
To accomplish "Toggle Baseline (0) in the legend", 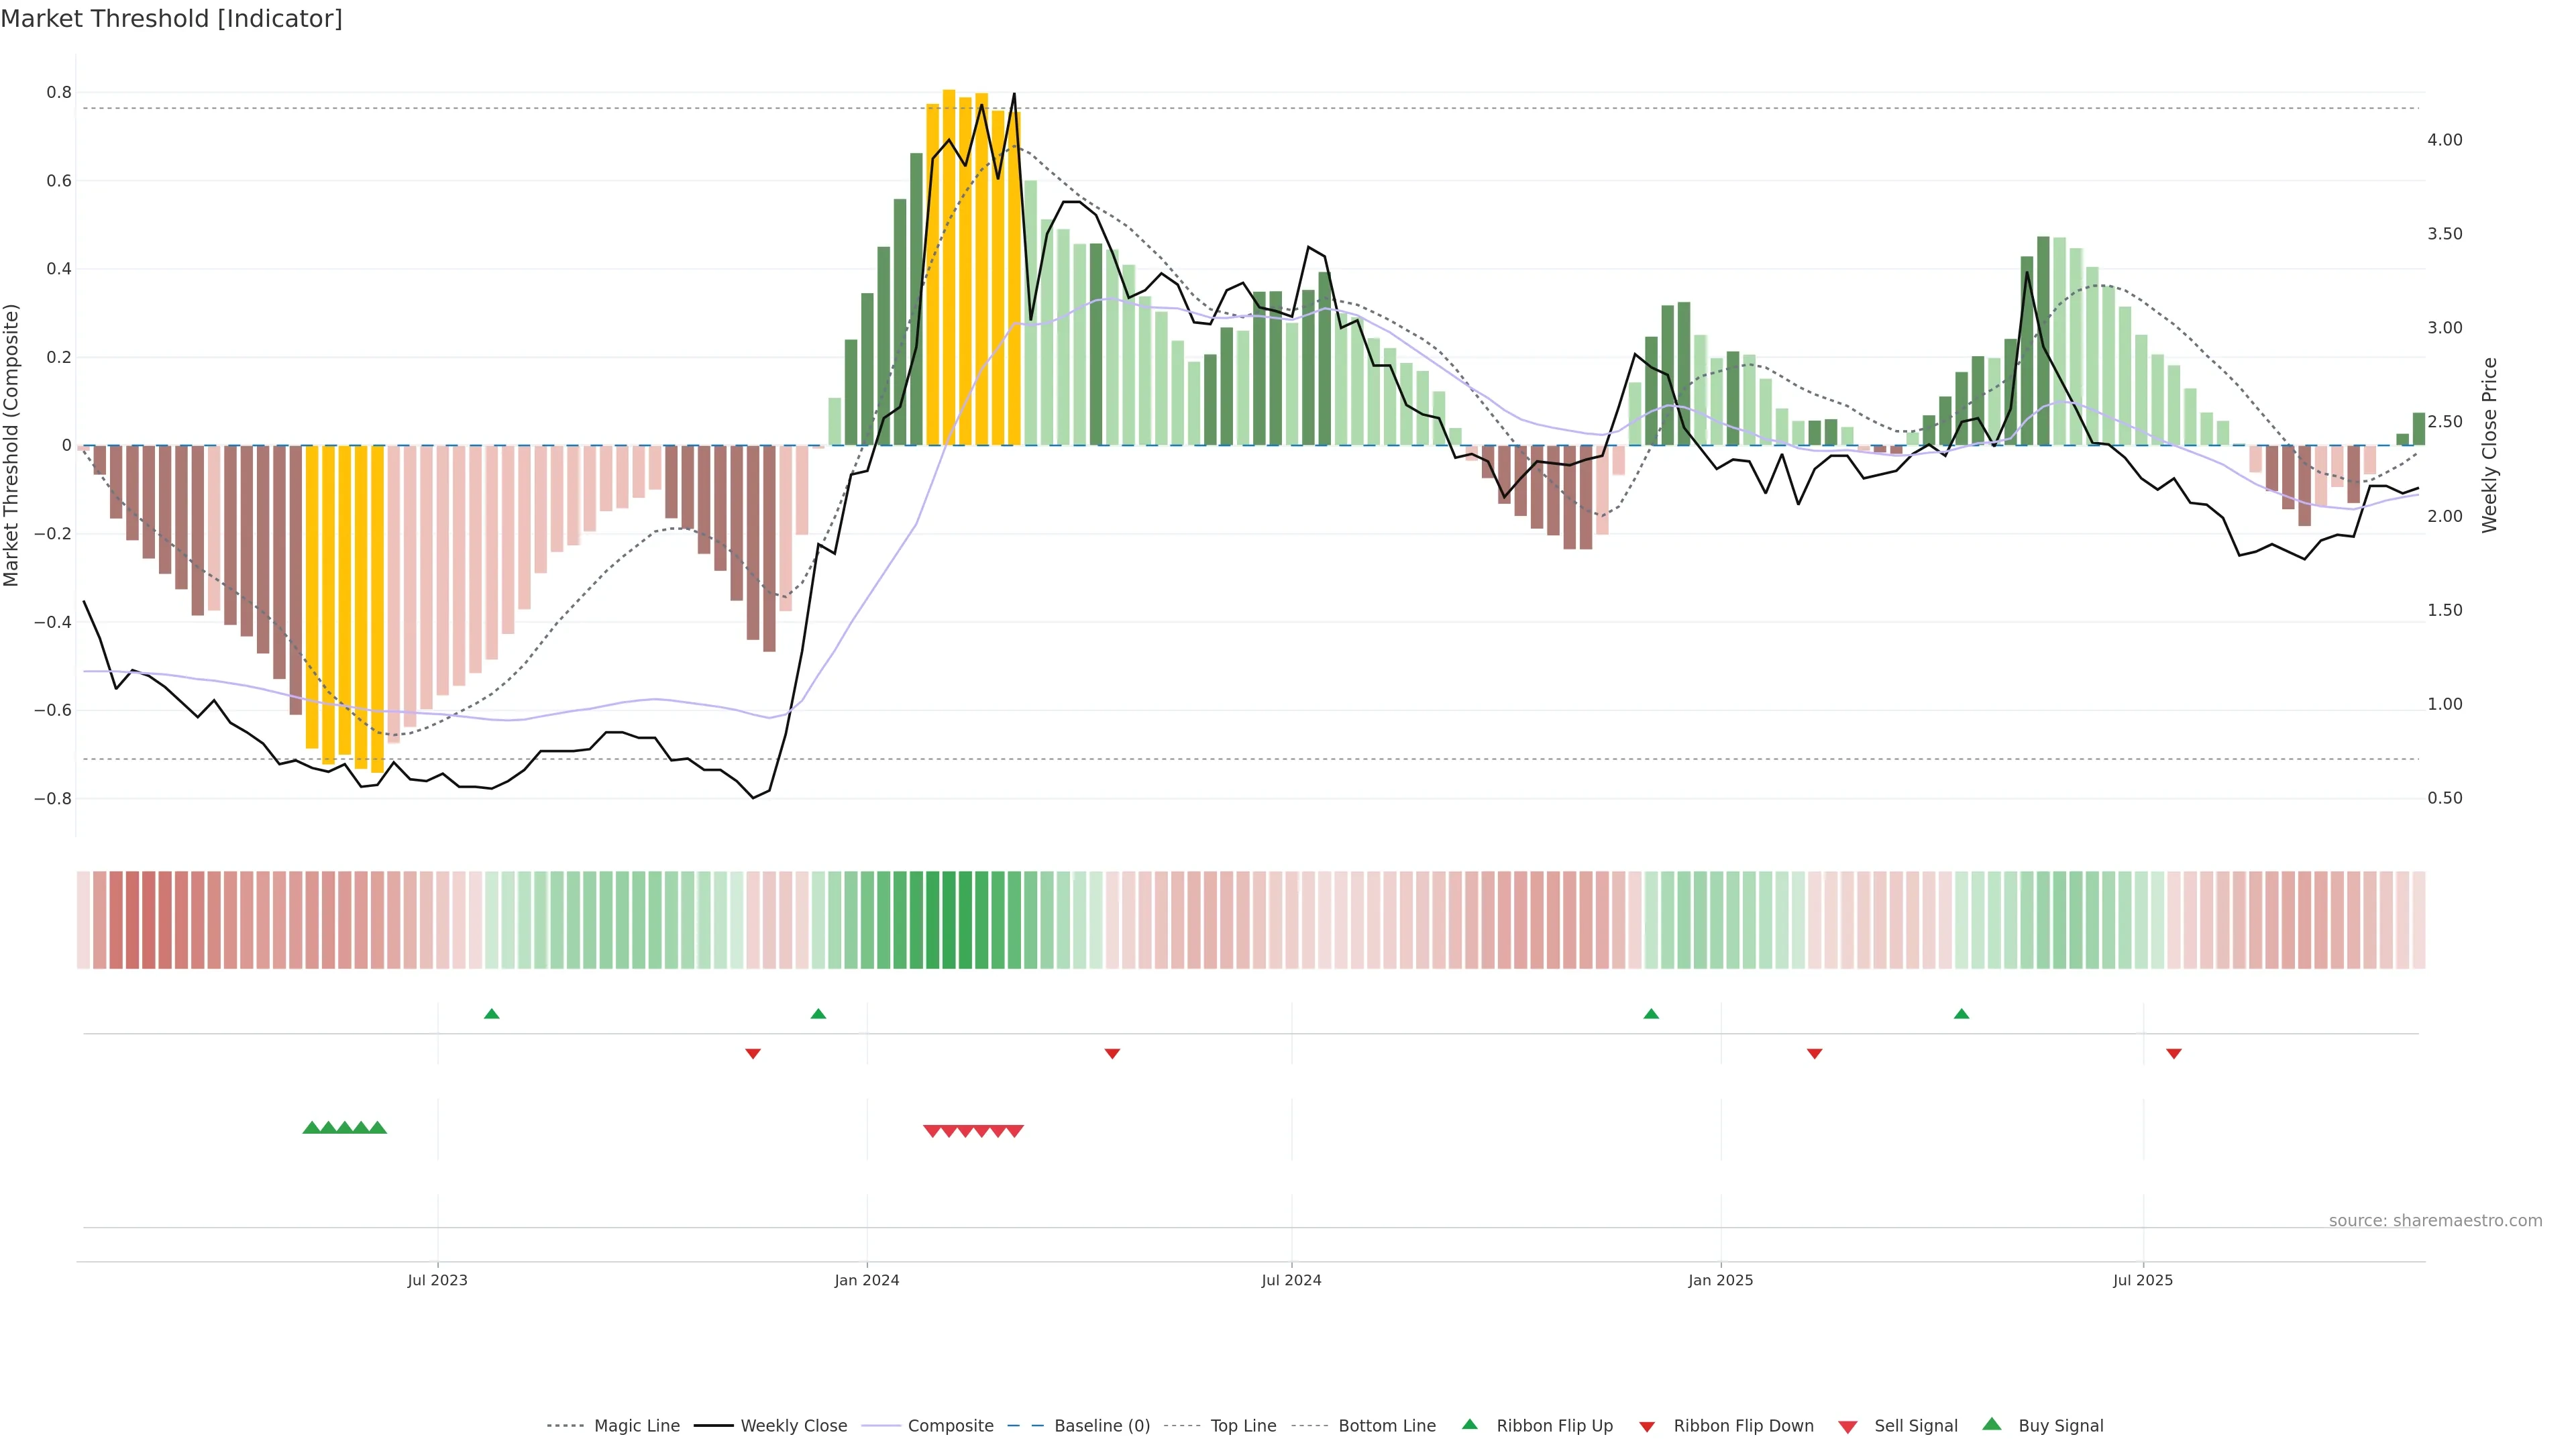I will pyautogui.click(x=1101, y=1426).
